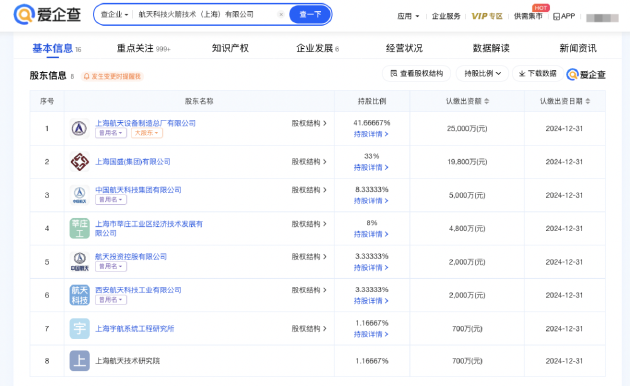630x386 pixels.
Task: Click the 莘庄工 green logo
Action: (x=80, y=229)
